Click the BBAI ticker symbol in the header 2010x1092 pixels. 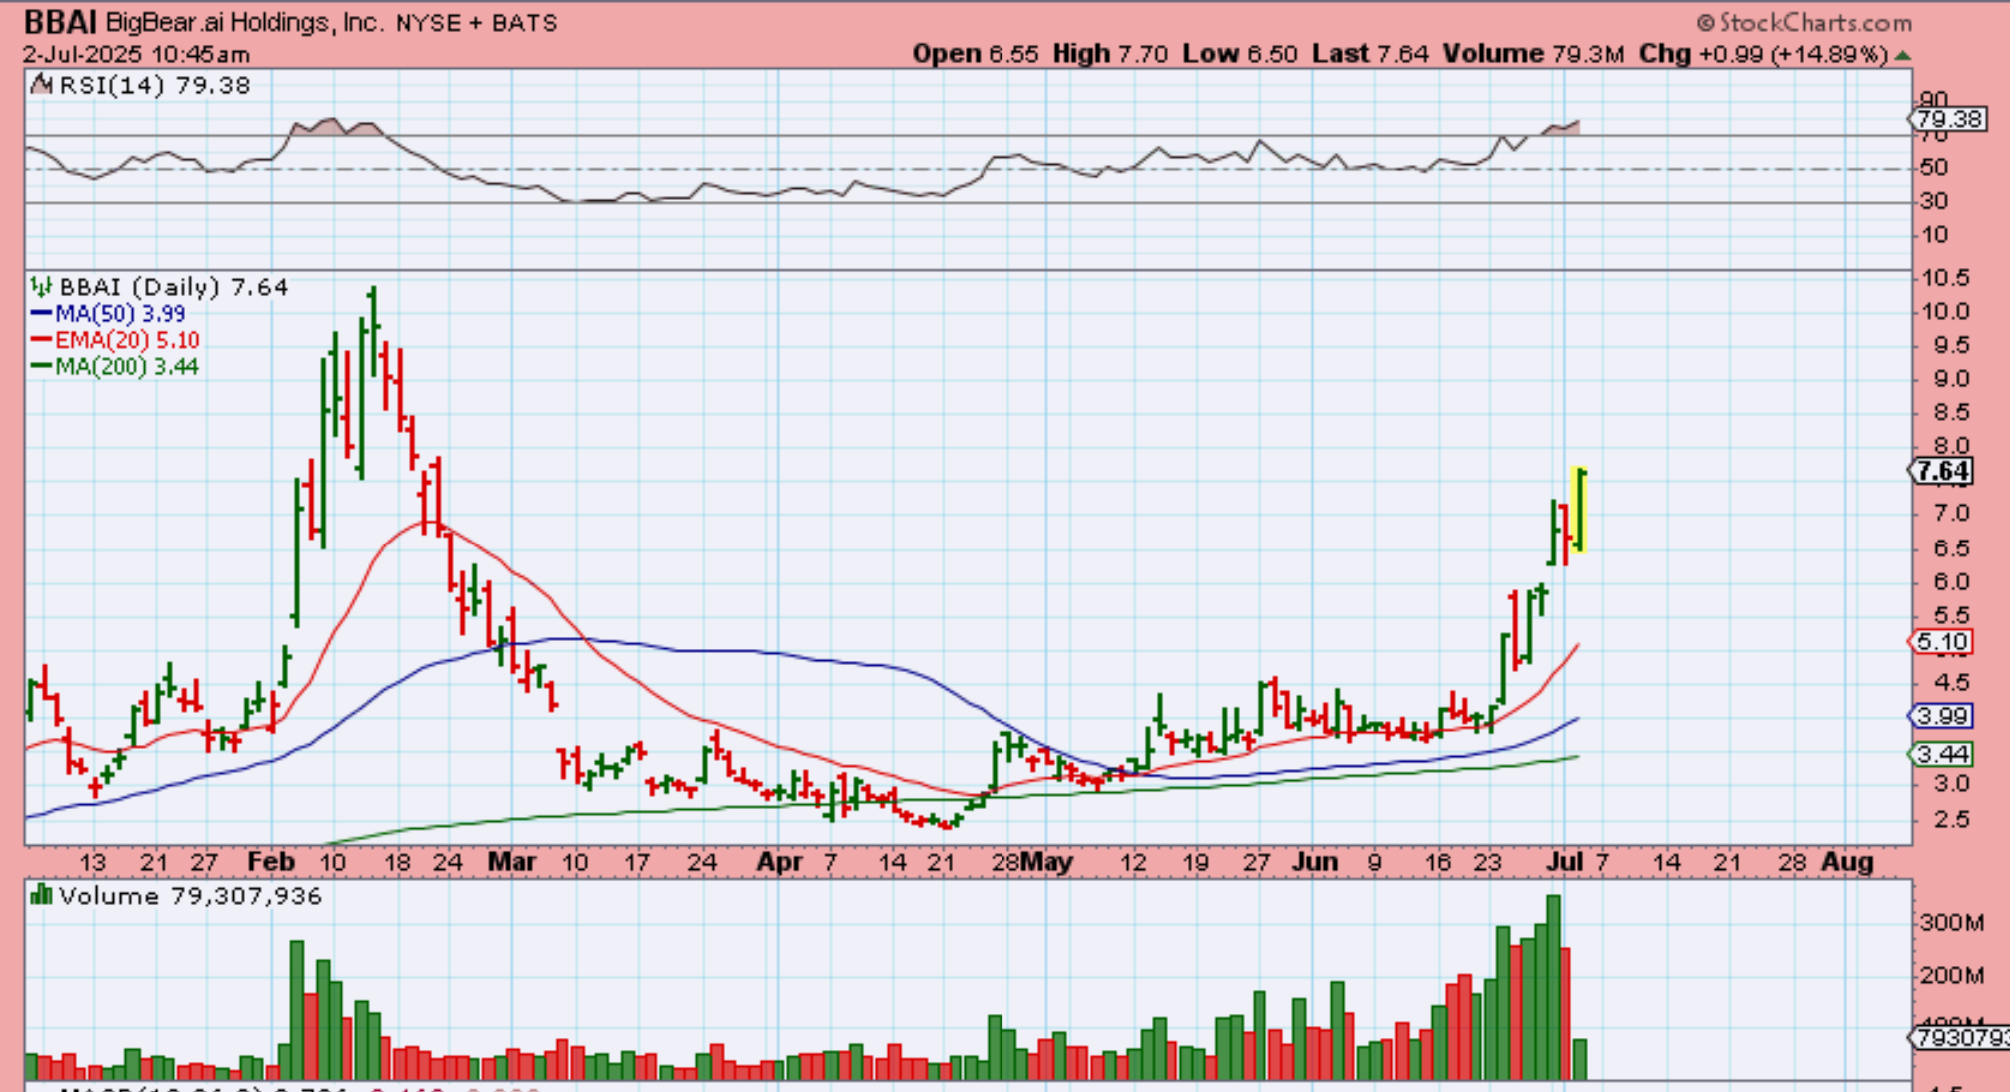pyautogui.click(x=60, y=21)
